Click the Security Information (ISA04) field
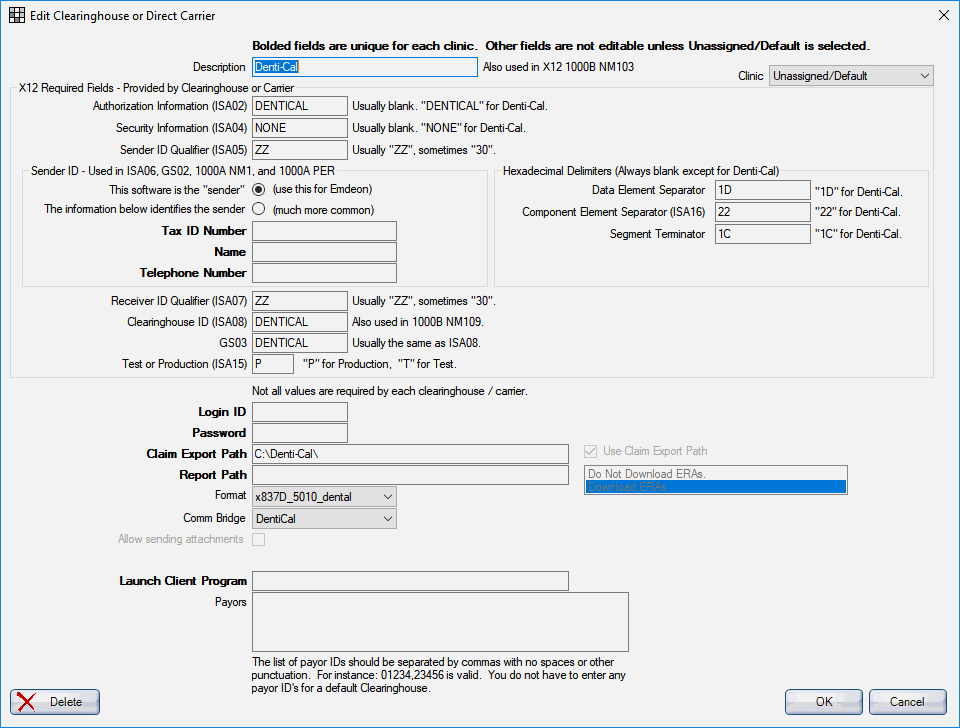This screenshot has width=960, height=728. click(300, 128)
